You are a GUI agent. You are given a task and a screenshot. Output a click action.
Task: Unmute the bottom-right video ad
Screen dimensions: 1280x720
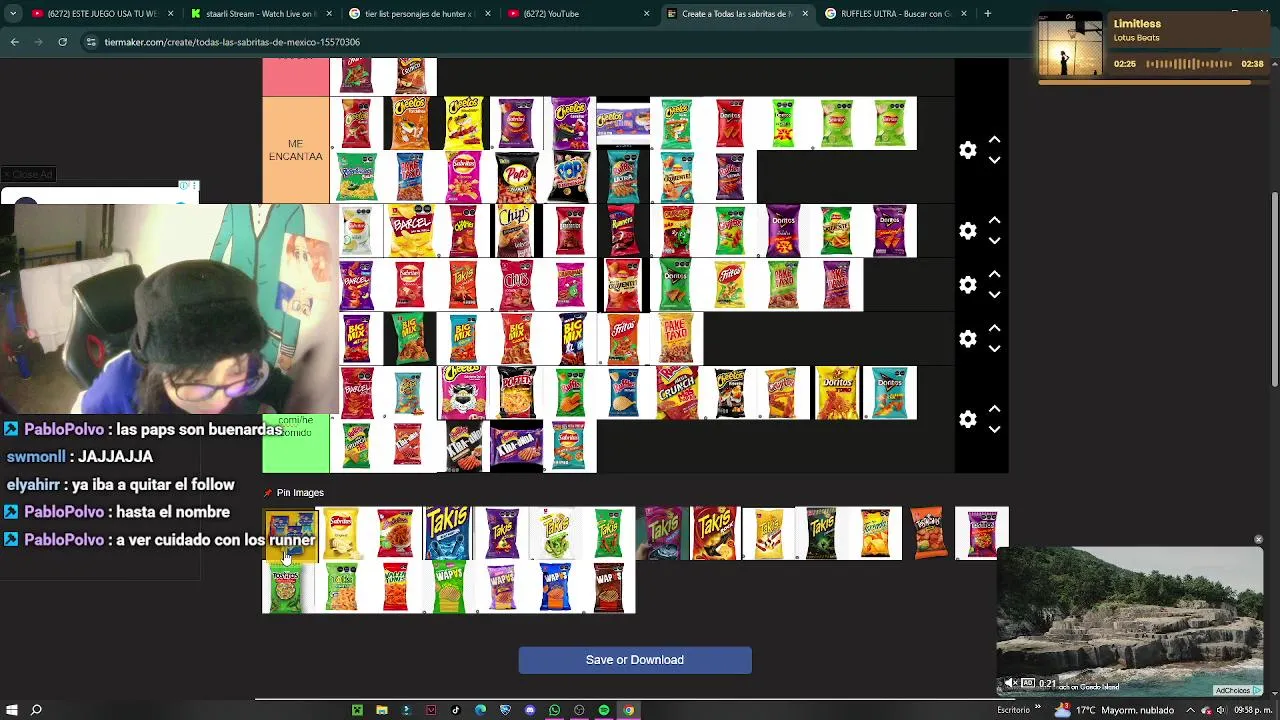pyautogui.click(x=1011, y=684)
